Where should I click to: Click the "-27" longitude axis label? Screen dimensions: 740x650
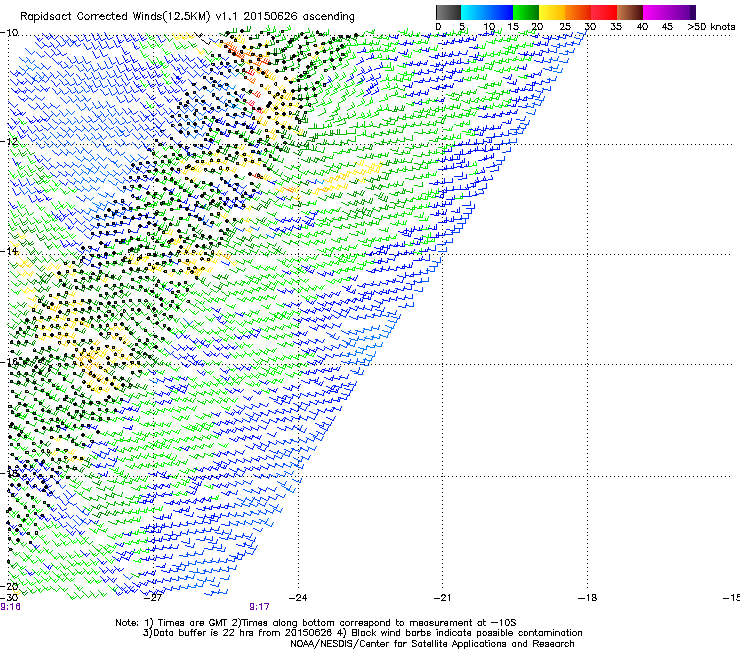[153, 597]
